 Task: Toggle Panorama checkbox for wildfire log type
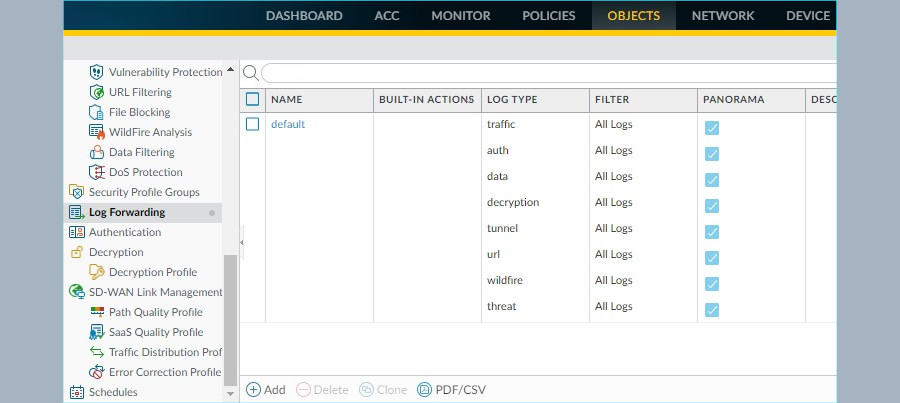coord(712,284)
